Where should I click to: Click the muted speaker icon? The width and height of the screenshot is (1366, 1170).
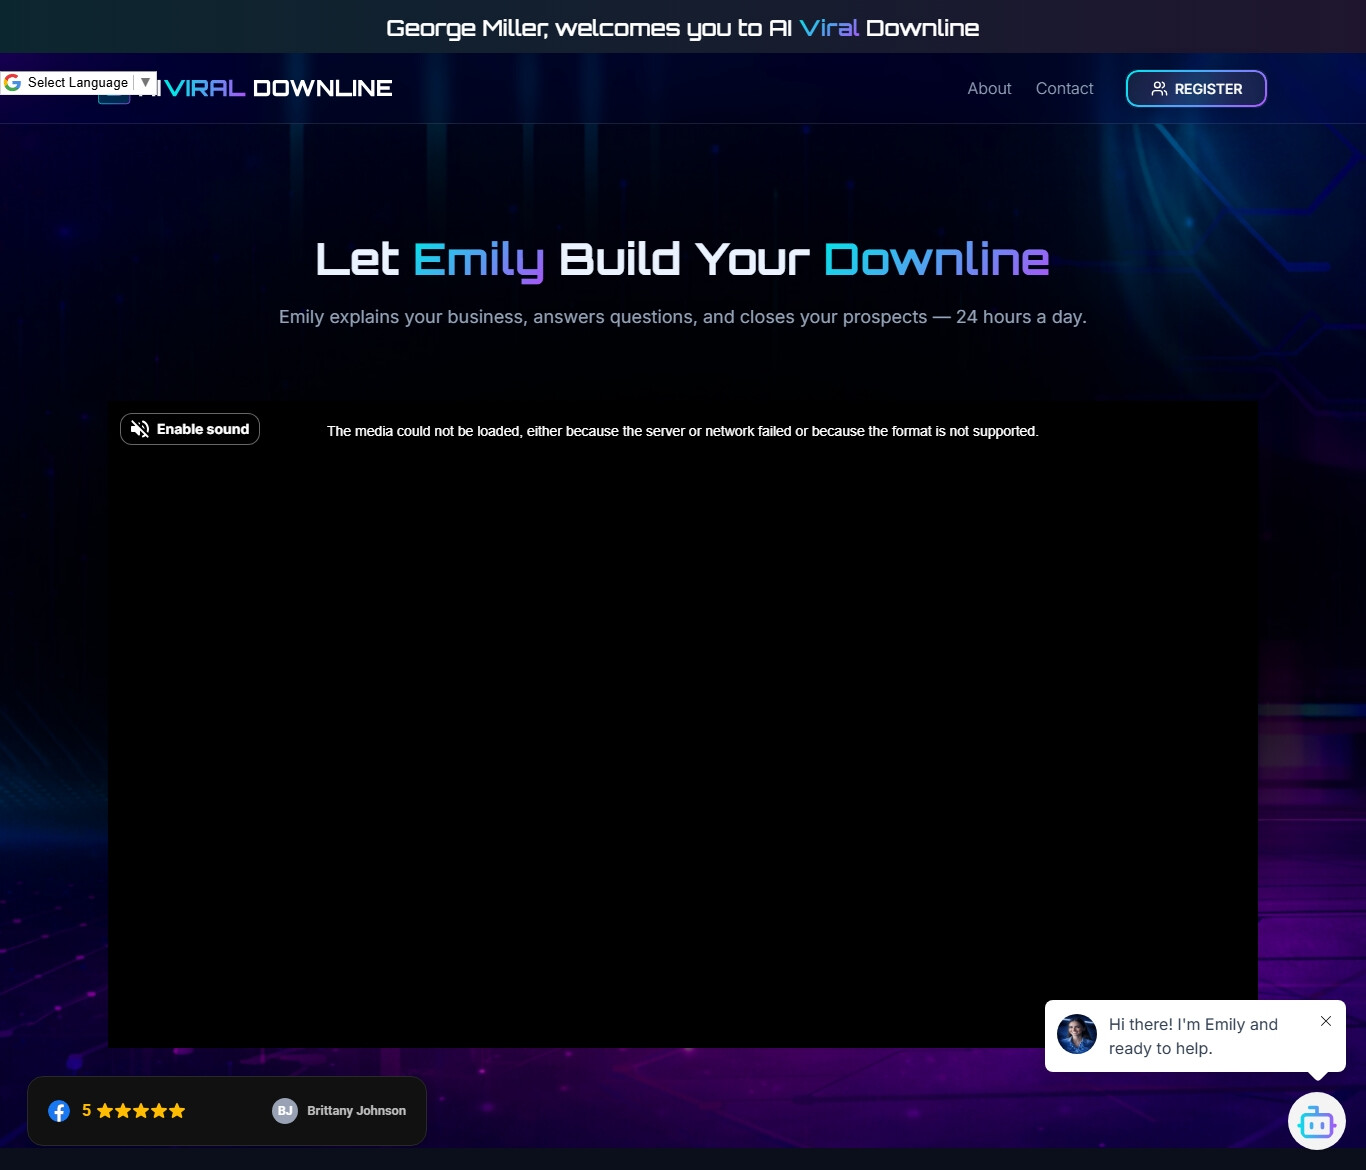point(140,429)
